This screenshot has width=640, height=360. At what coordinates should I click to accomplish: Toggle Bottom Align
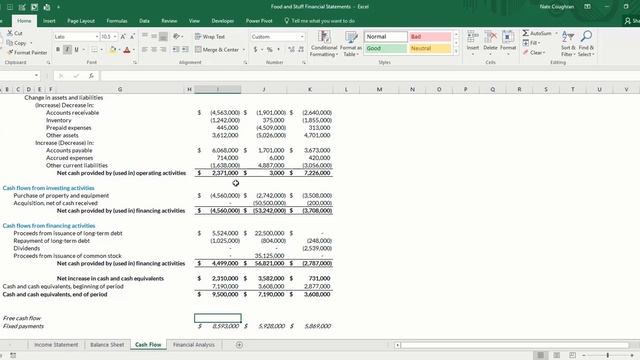click(x=163, y=37)
